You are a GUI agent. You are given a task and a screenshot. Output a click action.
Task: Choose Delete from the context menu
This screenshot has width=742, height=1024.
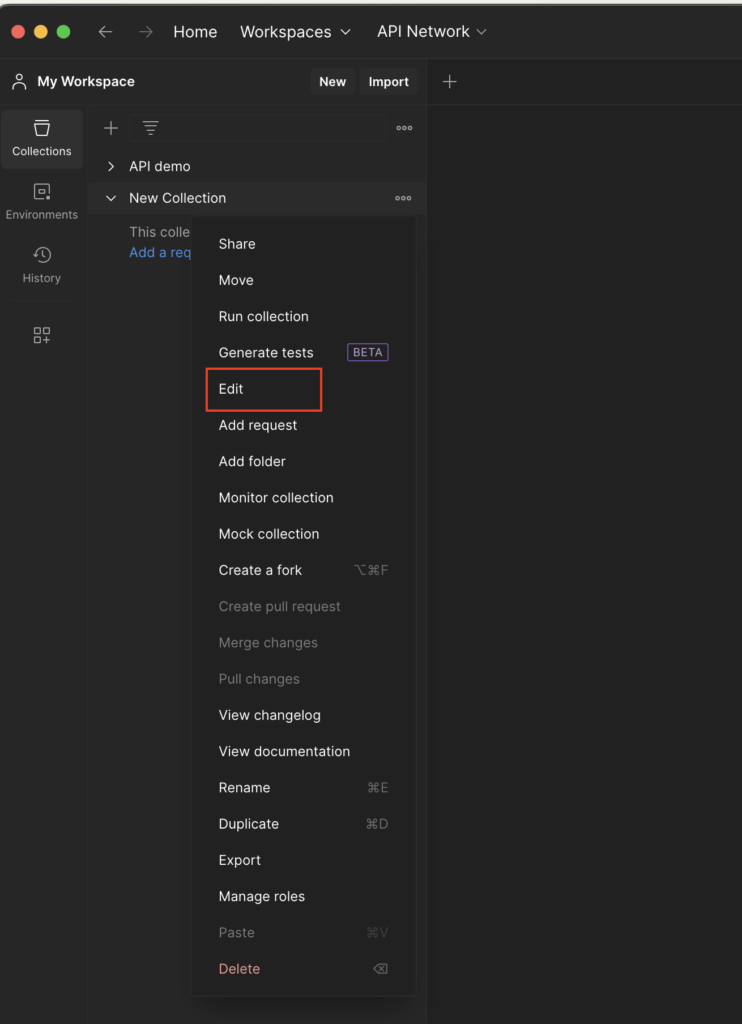(239, 969)
